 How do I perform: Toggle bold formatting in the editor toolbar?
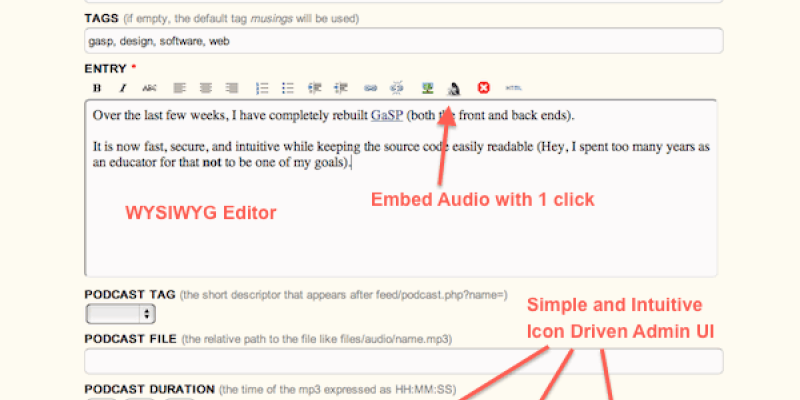point(97,88)
